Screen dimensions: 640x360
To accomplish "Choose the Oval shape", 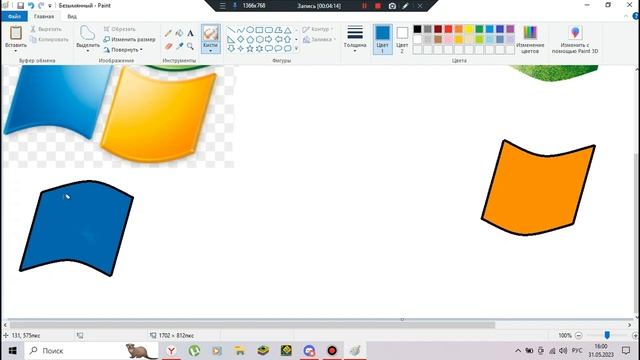I will point(250,30).
